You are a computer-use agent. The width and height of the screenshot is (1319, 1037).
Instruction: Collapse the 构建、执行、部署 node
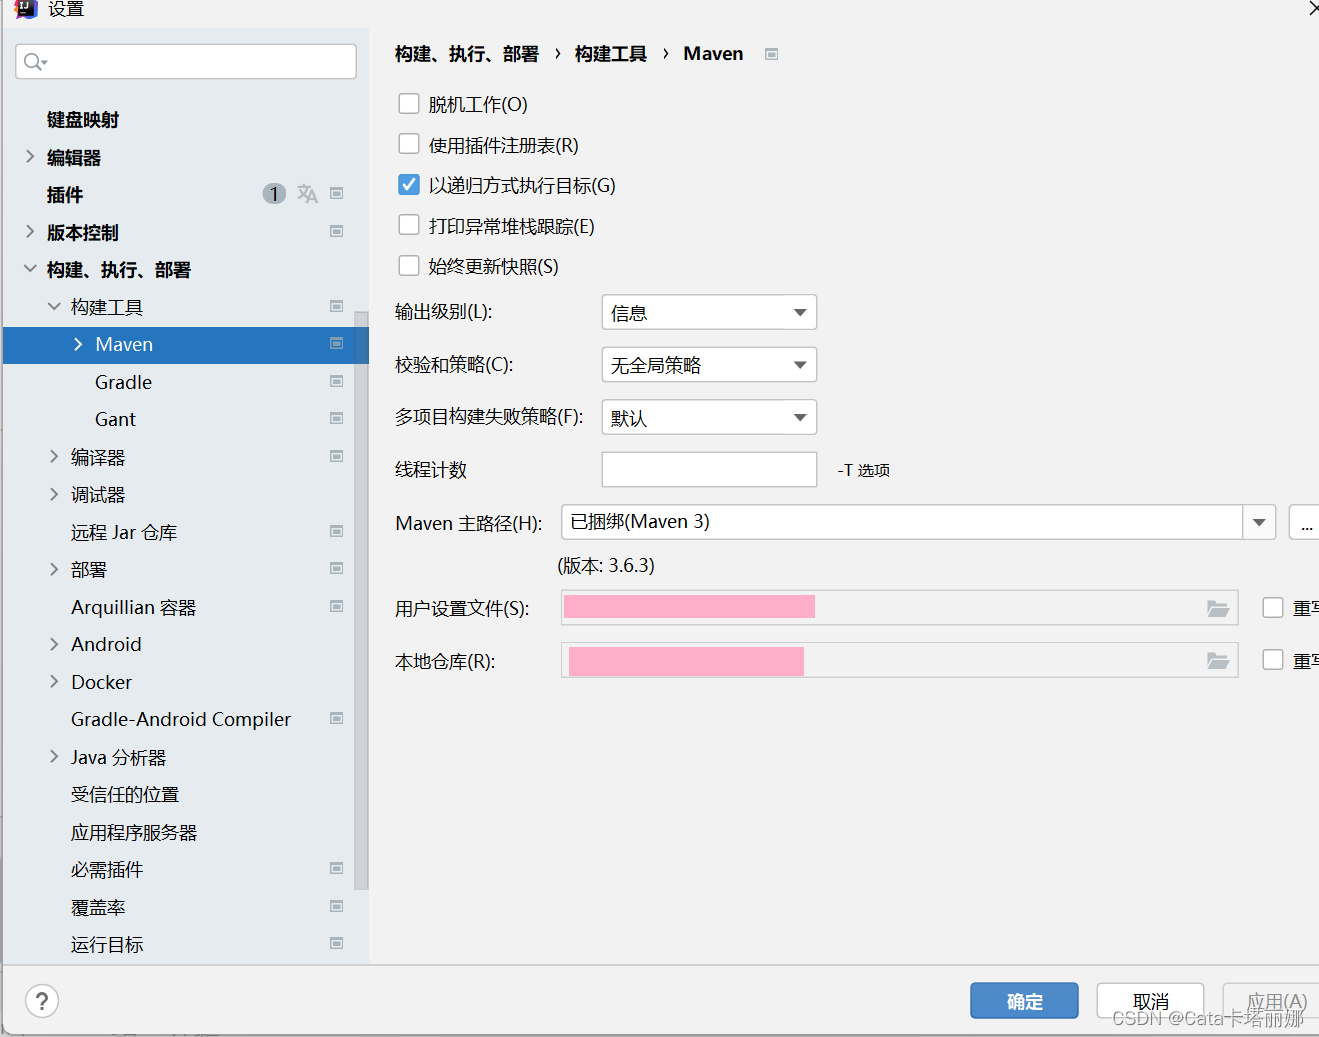coord(30,269)
